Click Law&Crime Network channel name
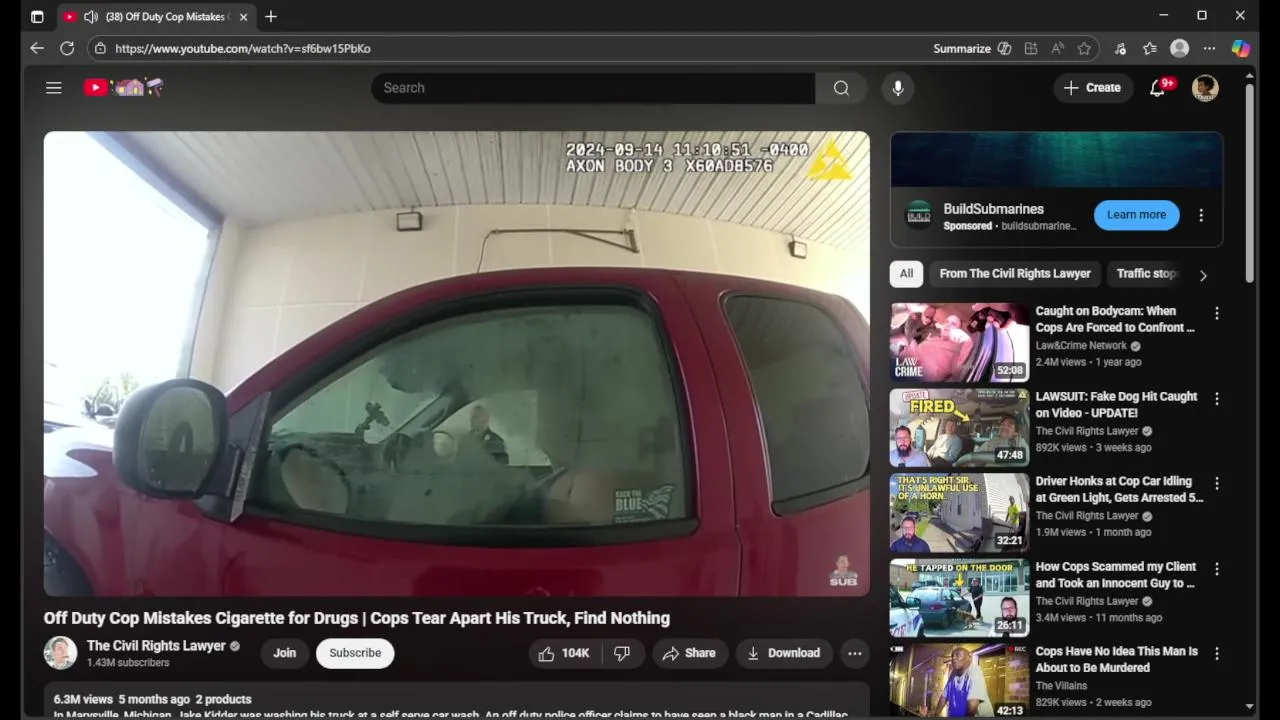 pos(1081,346)
